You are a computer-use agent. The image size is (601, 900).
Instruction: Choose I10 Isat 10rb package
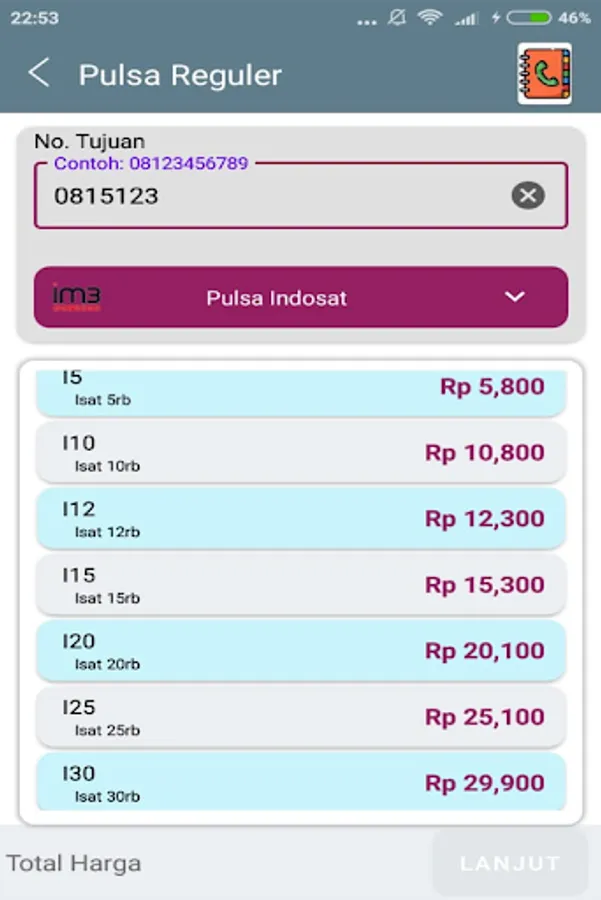click(300, 452)
